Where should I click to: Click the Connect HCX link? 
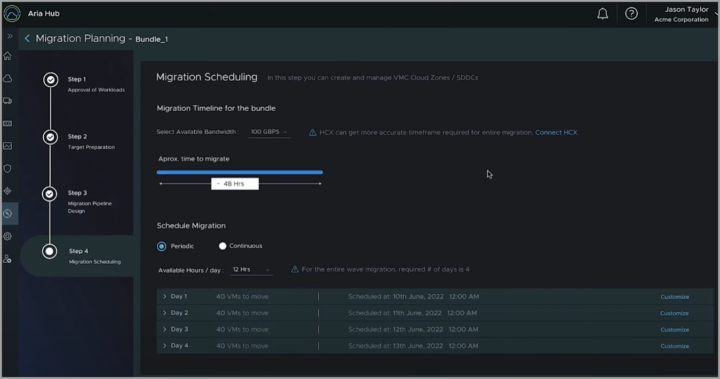[556, 132]
